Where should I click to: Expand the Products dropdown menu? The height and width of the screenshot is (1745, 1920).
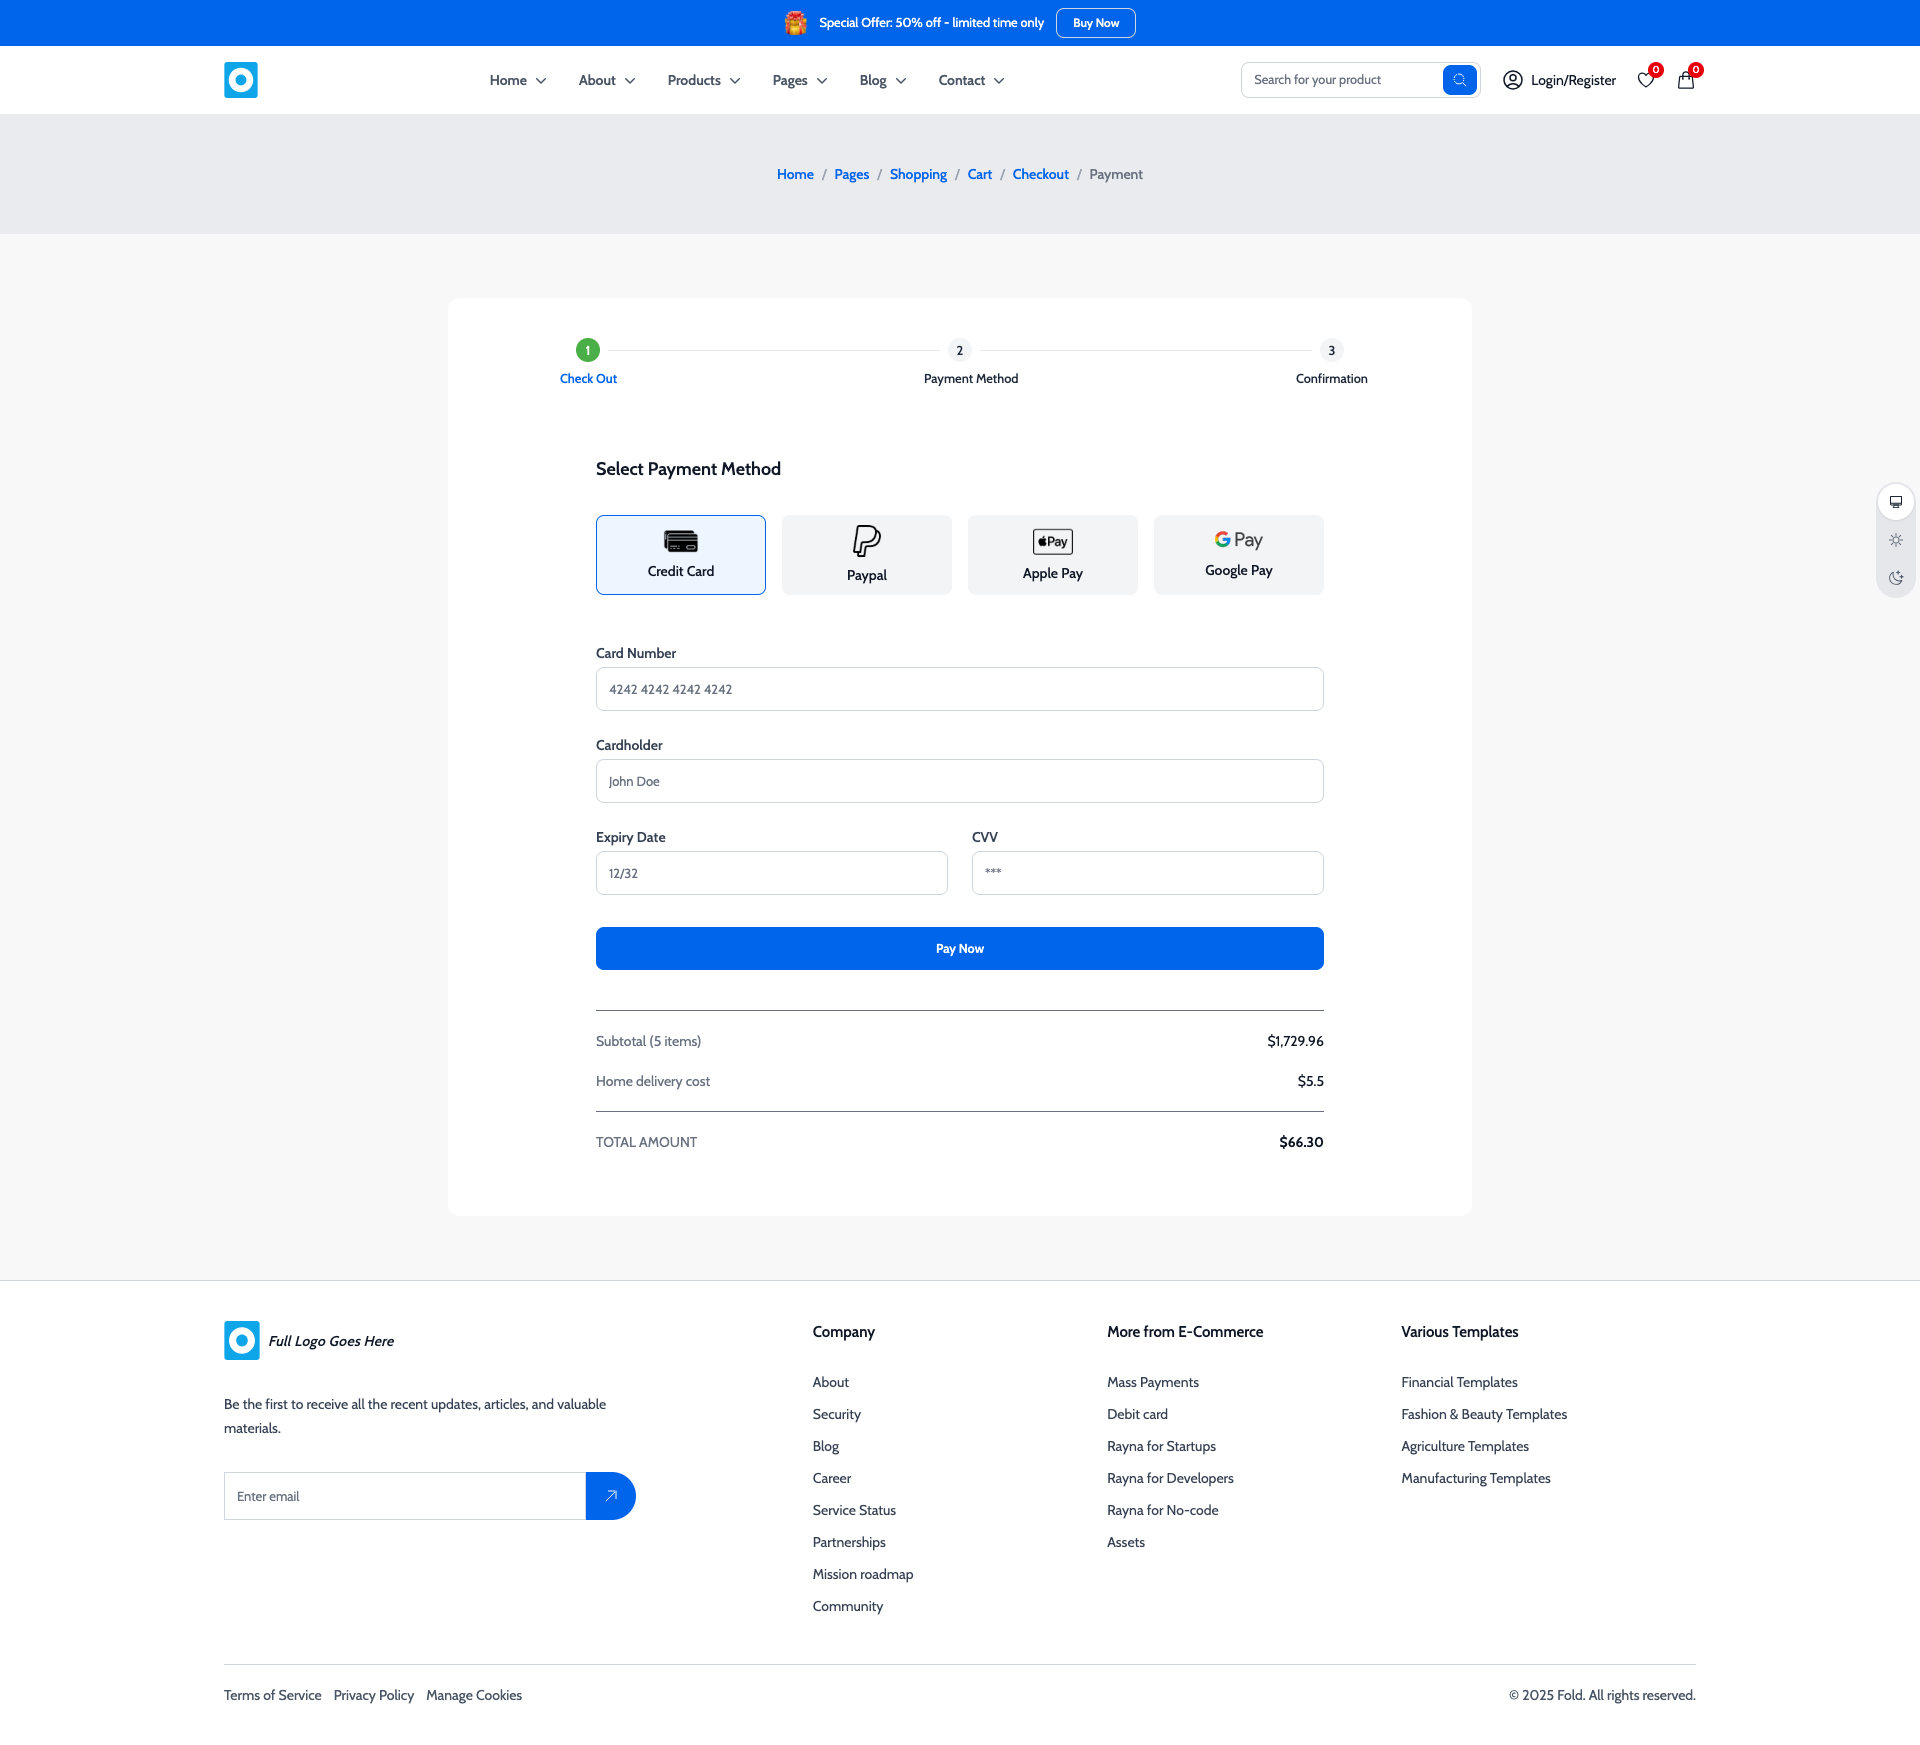tap(703, 80)
